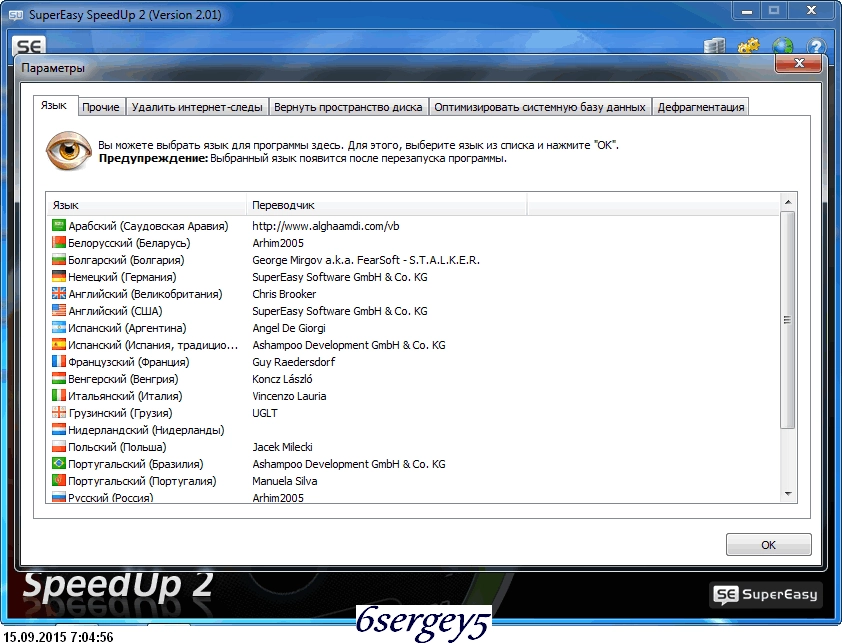
Task: Click translator Chris Brooker
Action: 284,294
